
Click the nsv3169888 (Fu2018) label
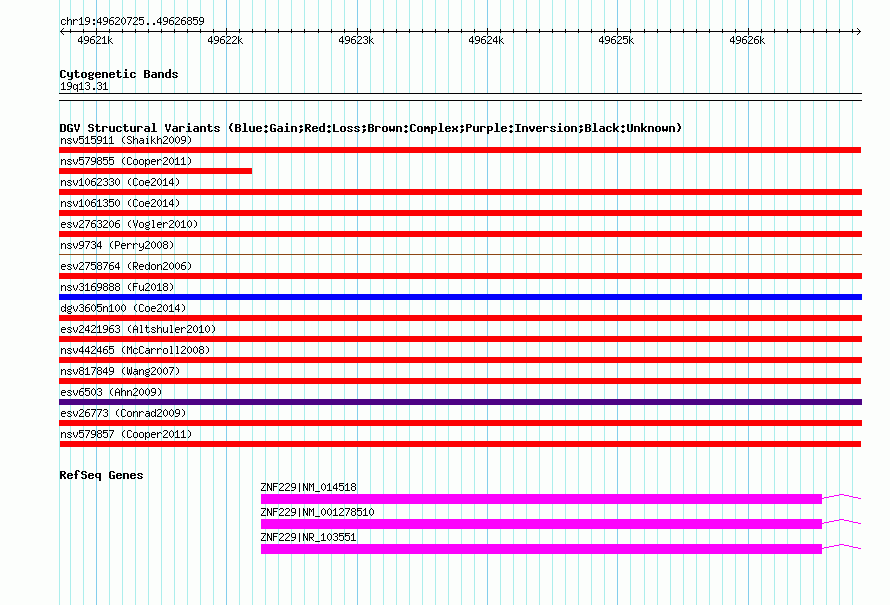(117, 287)
